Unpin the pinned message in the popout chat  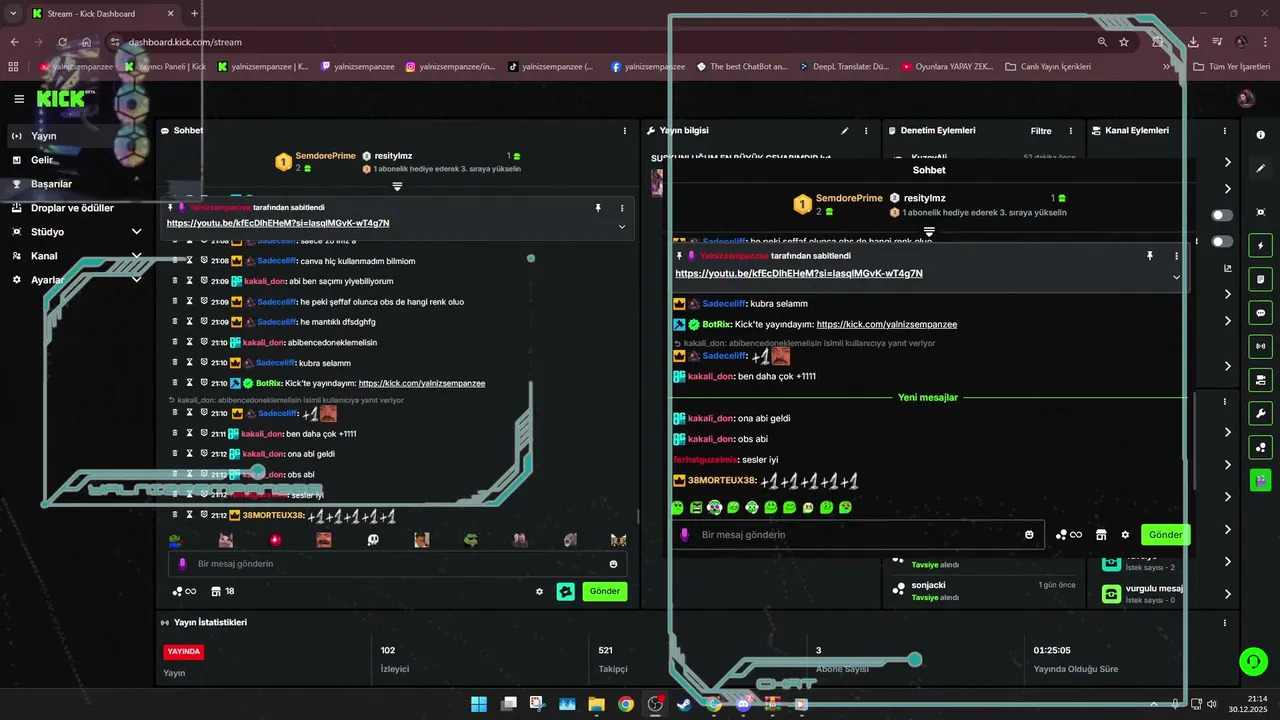1150,256
